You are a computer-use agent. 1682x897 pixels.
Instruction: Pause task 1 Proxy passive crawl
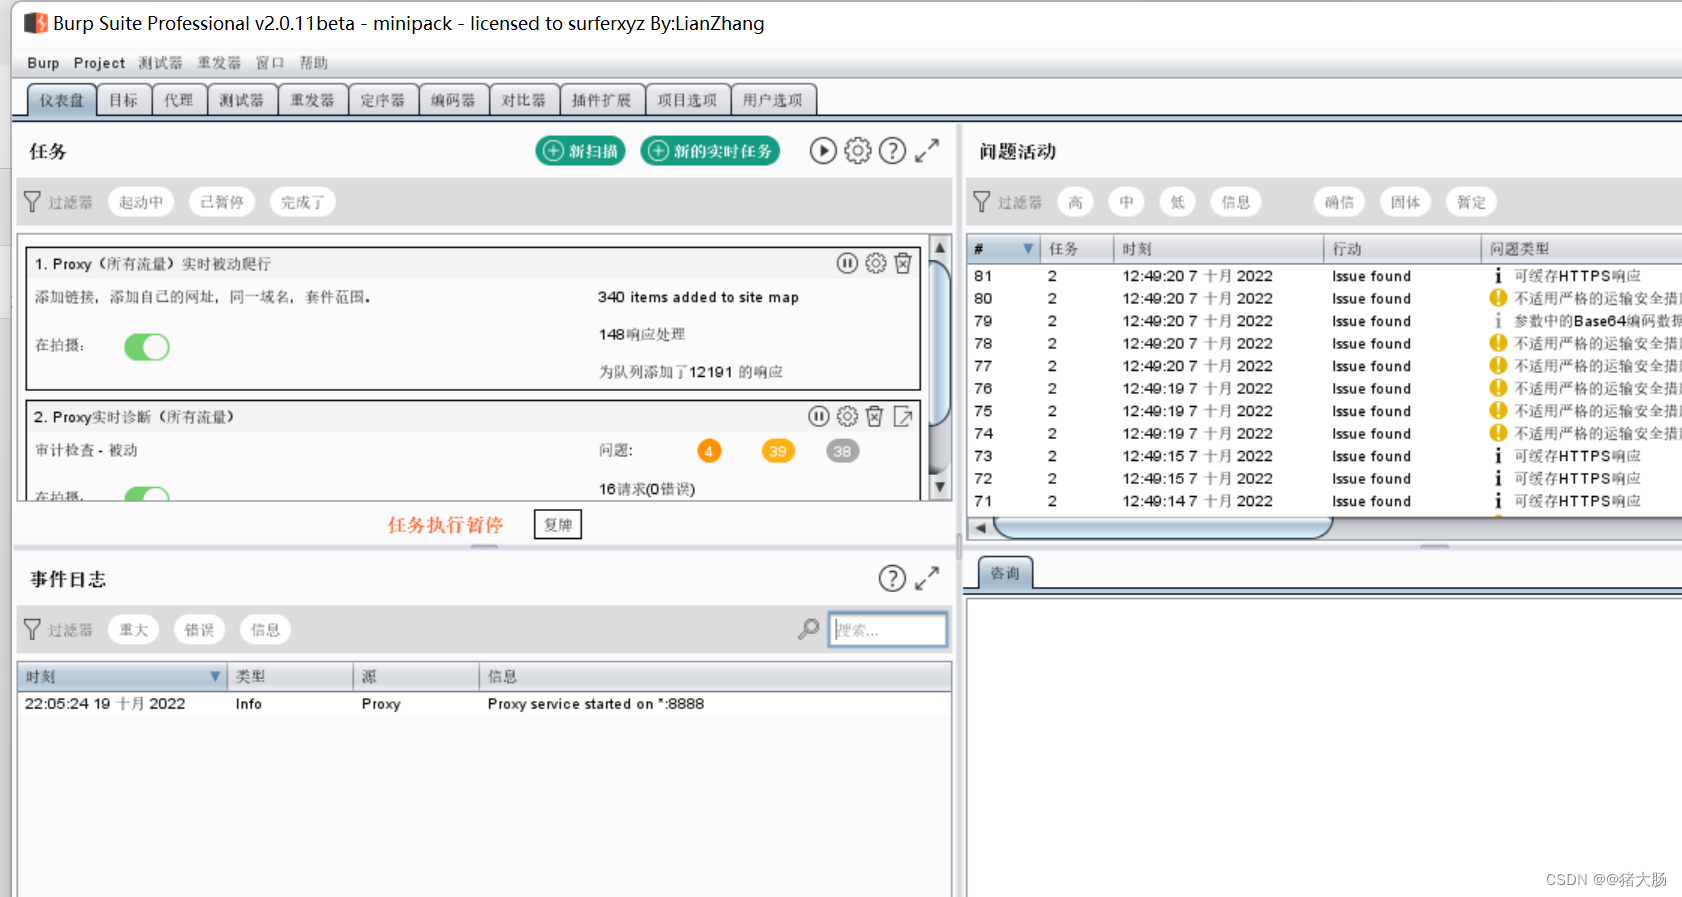(x=847, y=263)
